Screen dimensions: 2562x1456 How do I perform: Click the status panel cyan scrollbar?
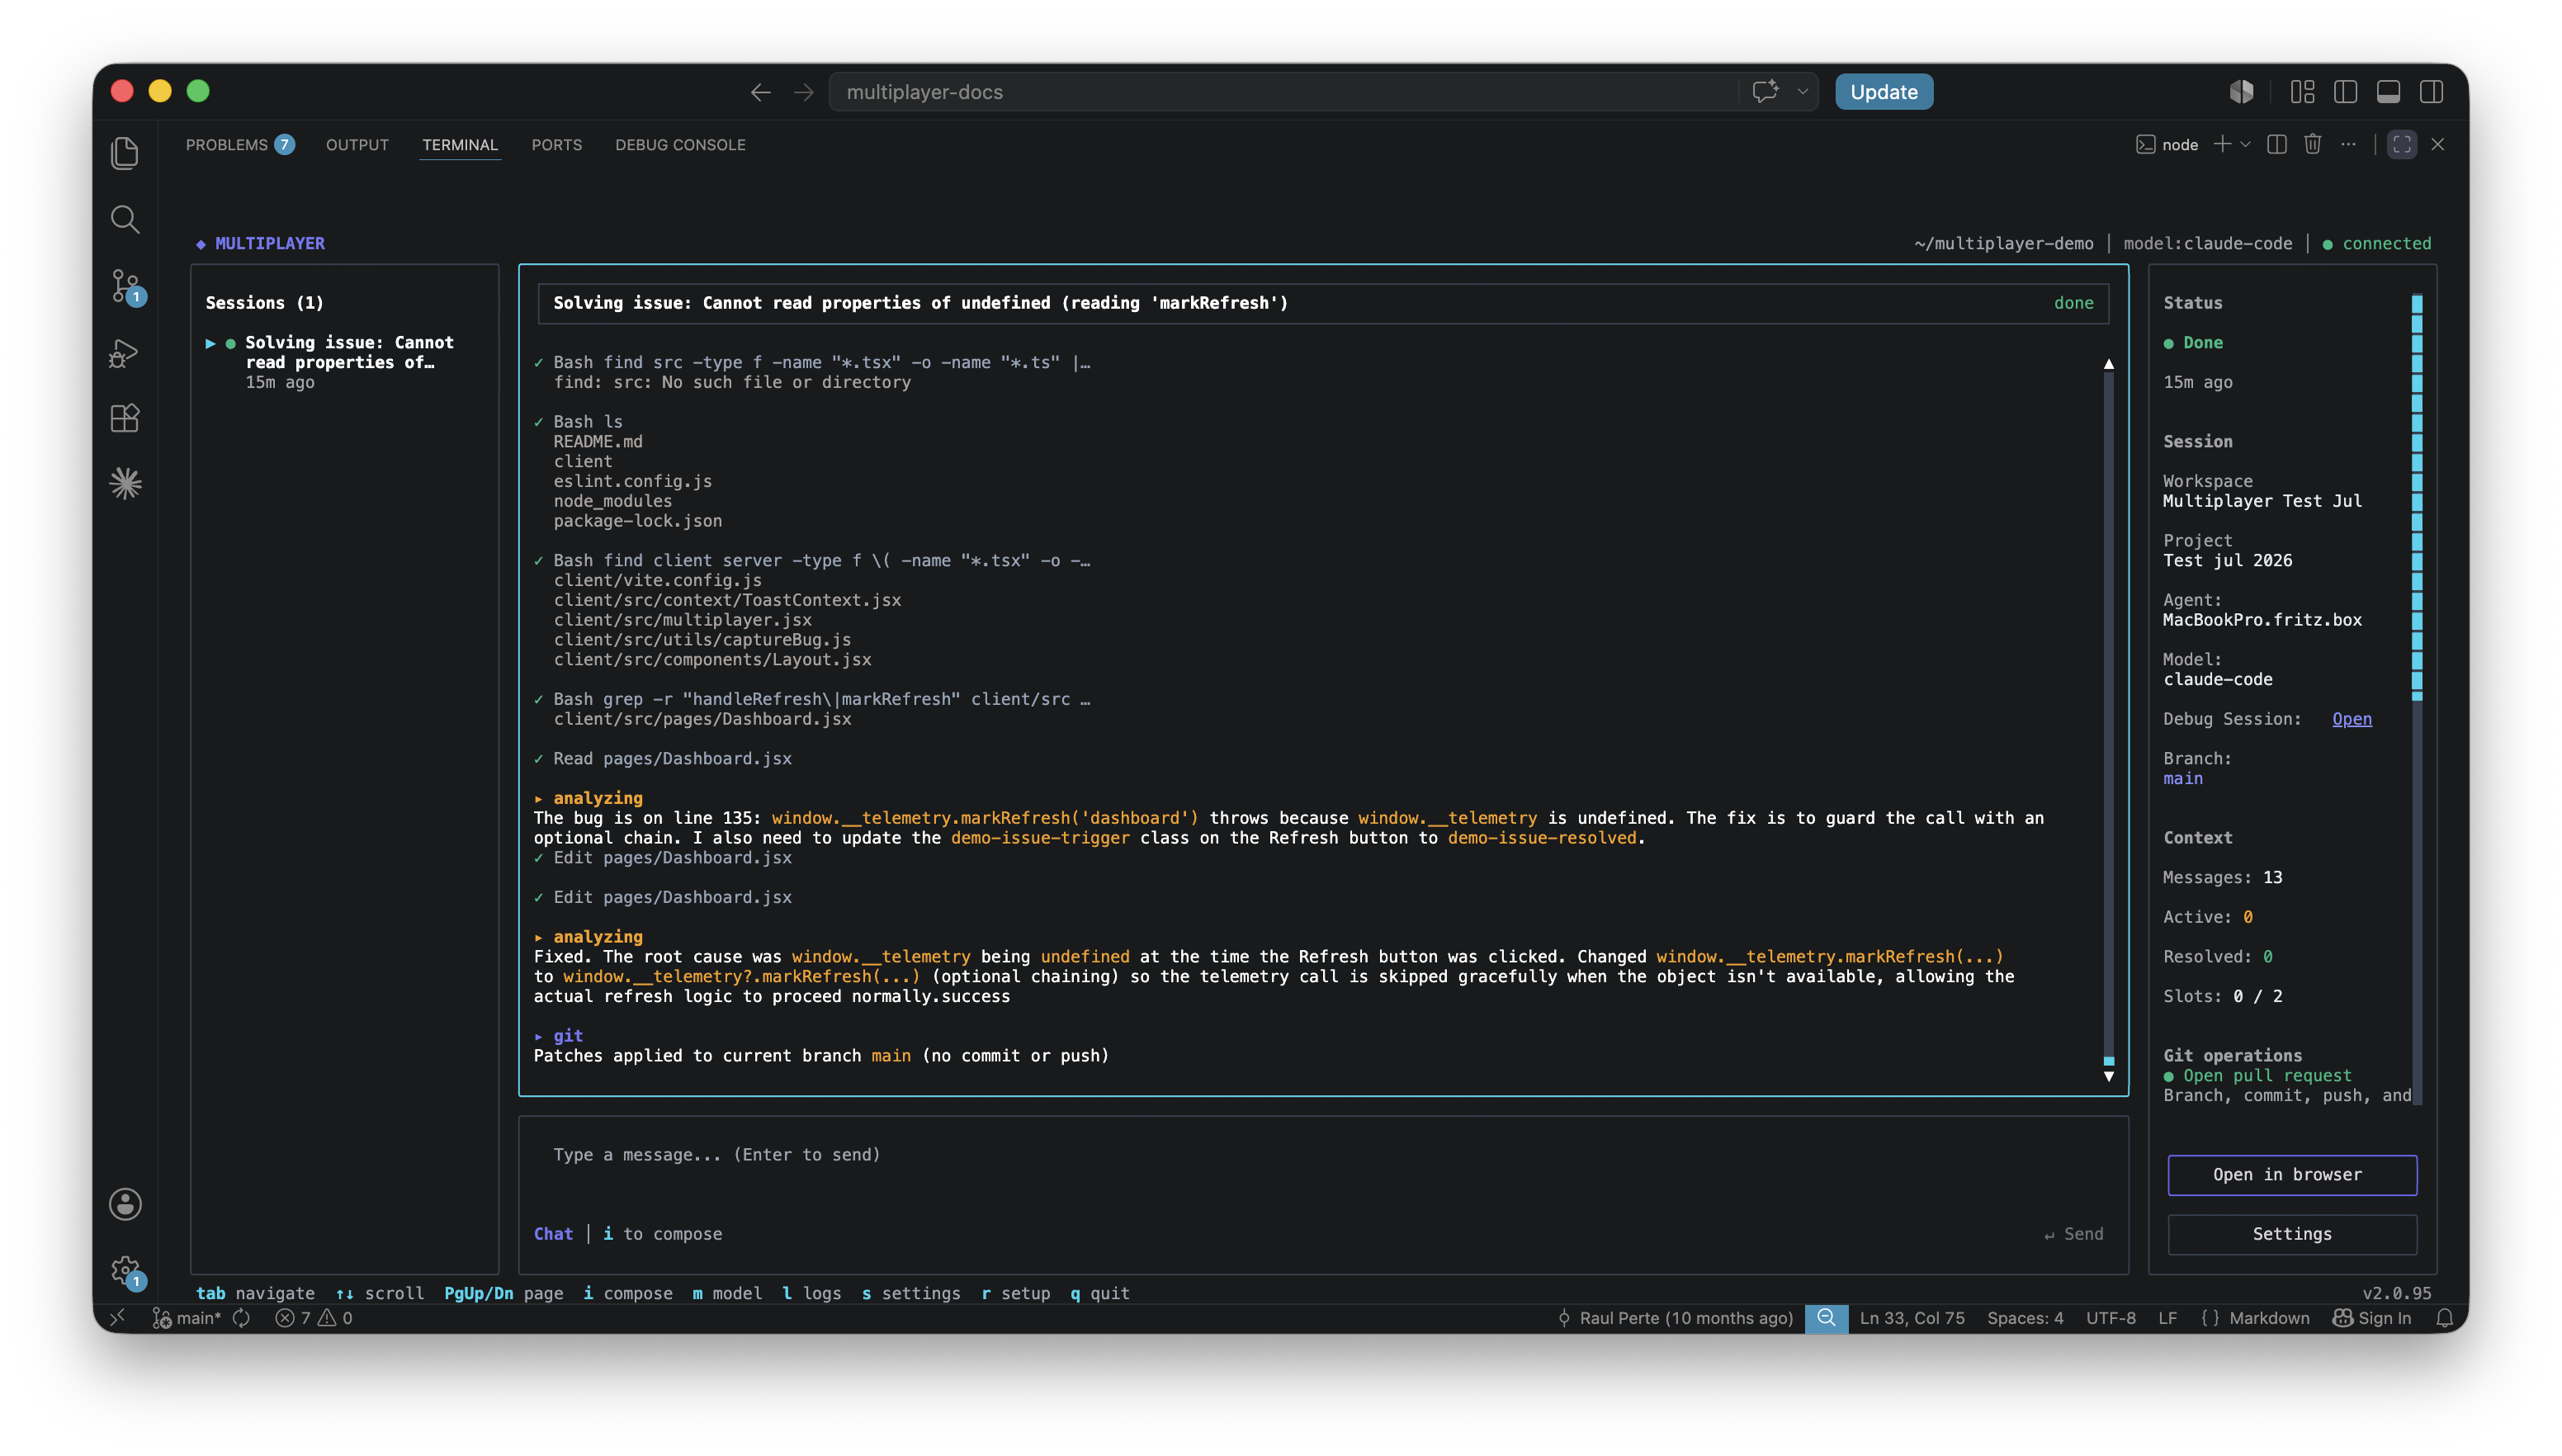(x=2417, y=496)
